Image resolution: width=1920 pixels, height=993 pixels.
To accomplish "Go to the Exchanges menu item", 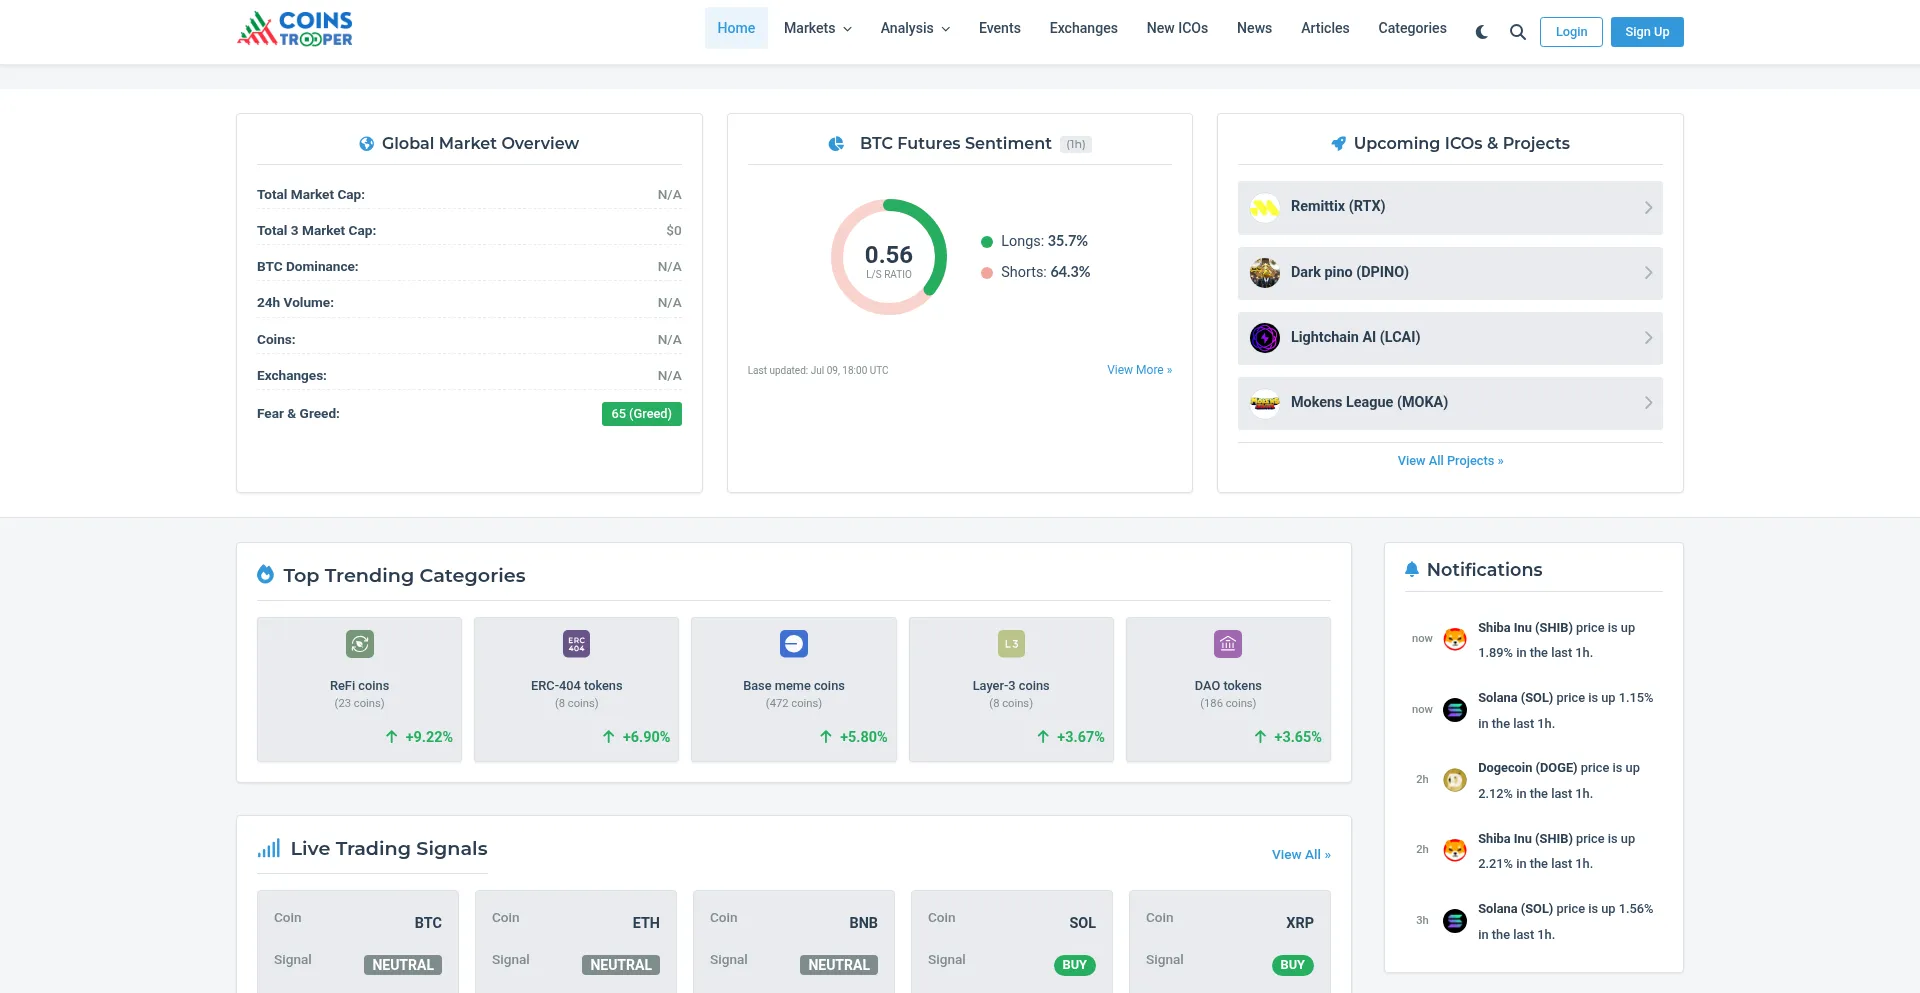I will pos(1083,28).
